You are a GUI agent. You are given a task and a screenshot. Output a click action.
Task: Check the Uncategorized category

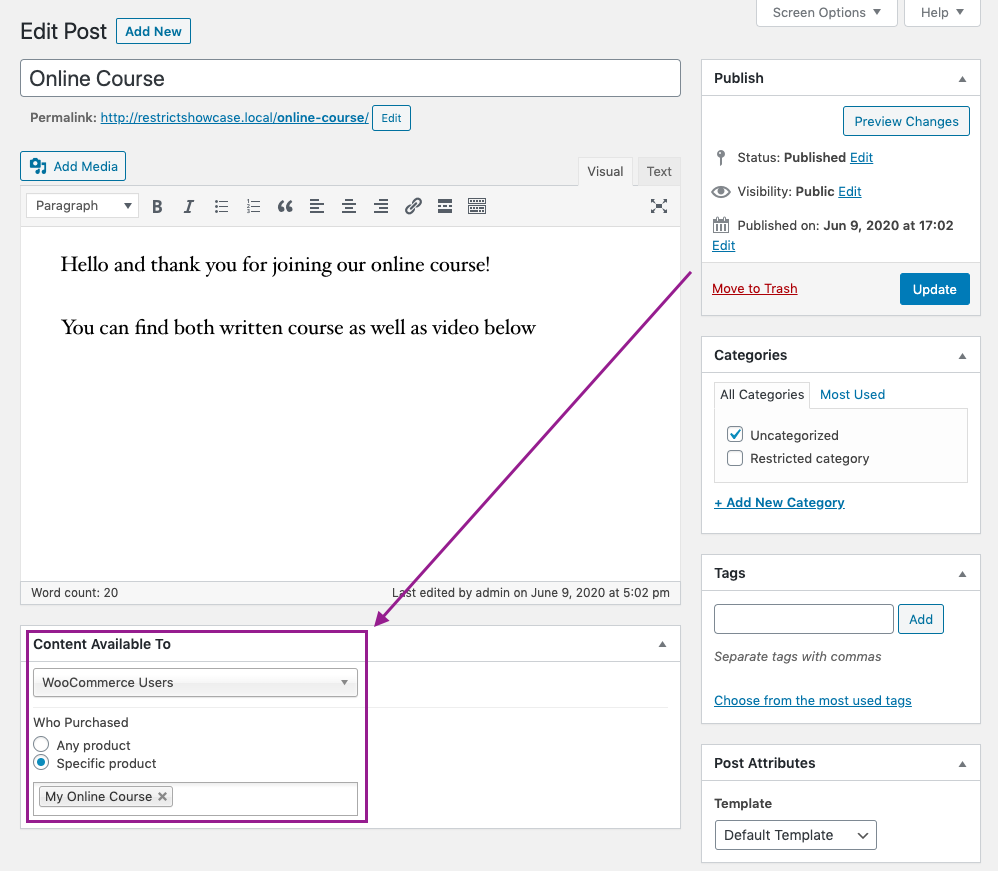tap(735, 435)
